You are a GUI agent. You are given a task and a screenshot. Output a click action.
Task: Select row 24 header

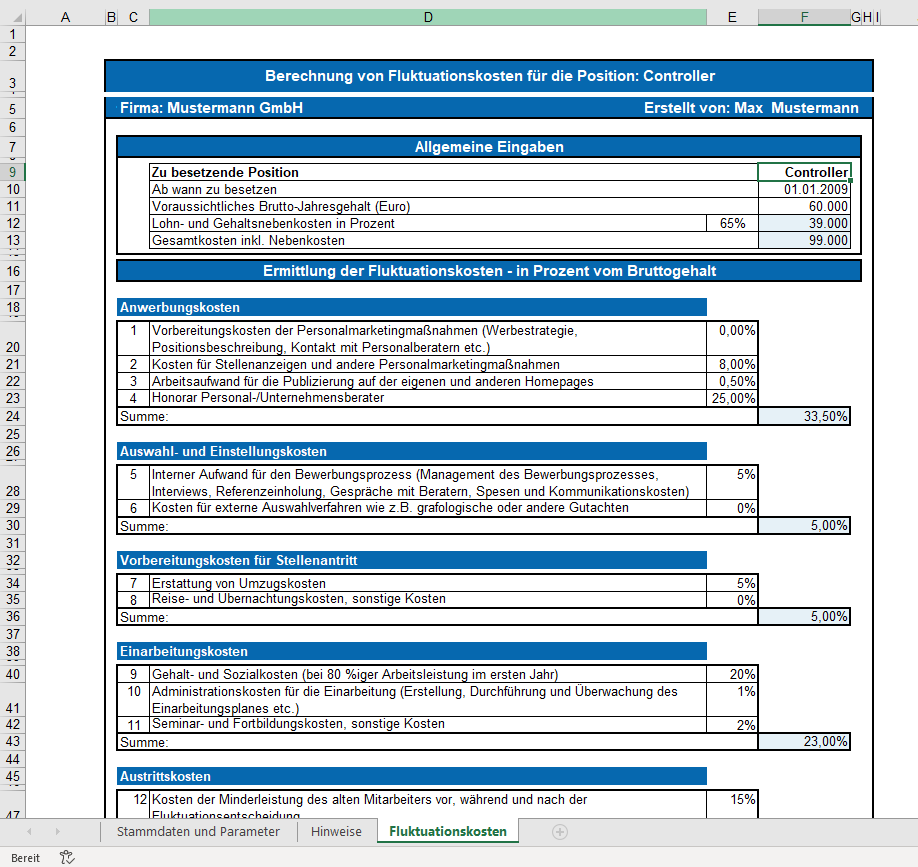(x=13, y=416)
